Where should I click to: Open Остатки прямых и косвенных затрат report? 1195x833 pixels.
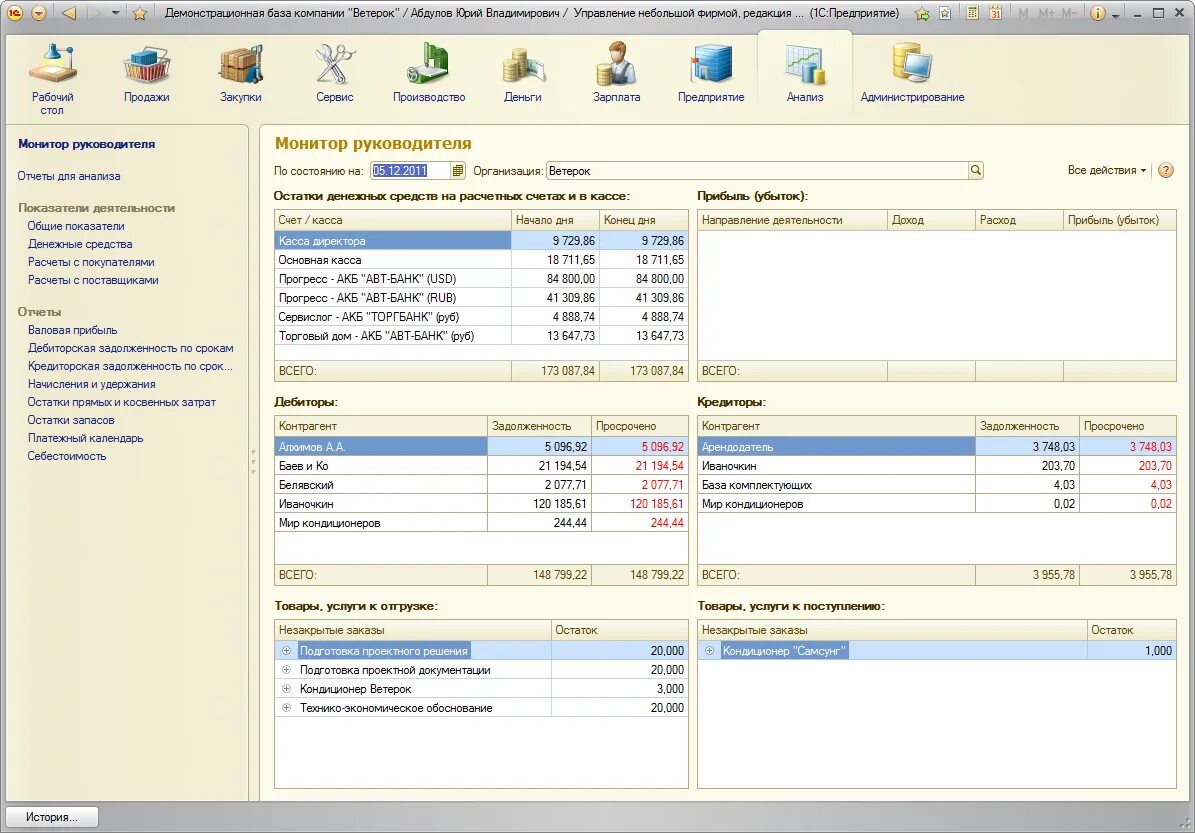(121, 402)
